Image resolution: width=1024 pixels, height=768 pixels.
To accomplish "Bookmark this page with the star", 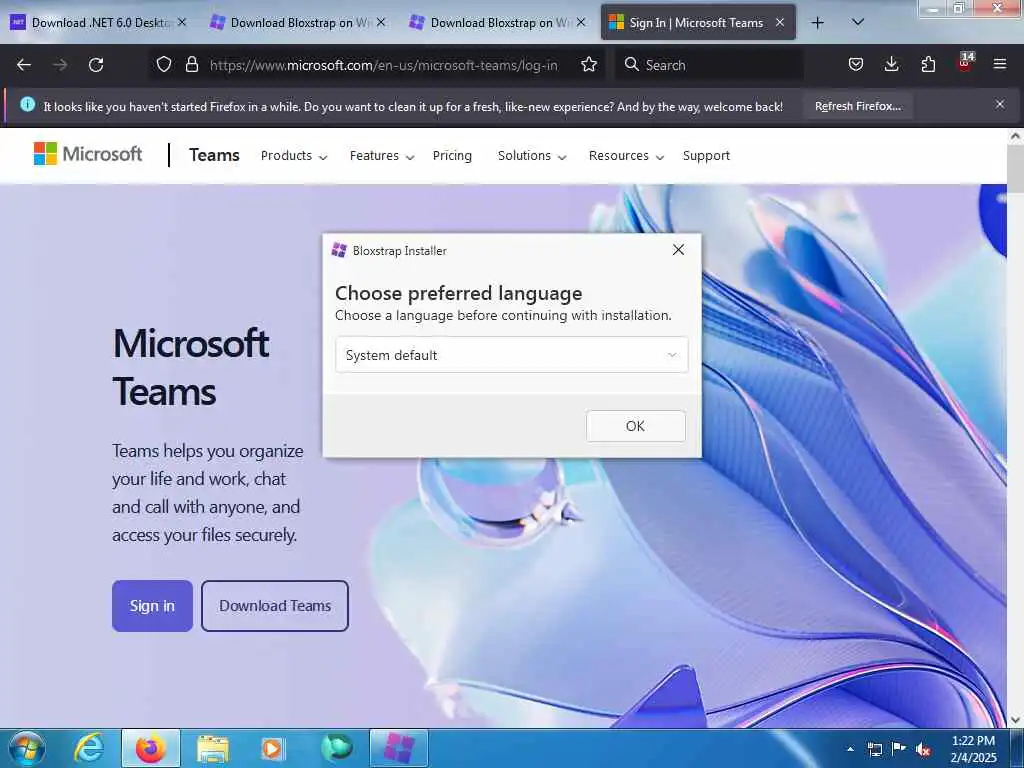I will tap(589, 65).
